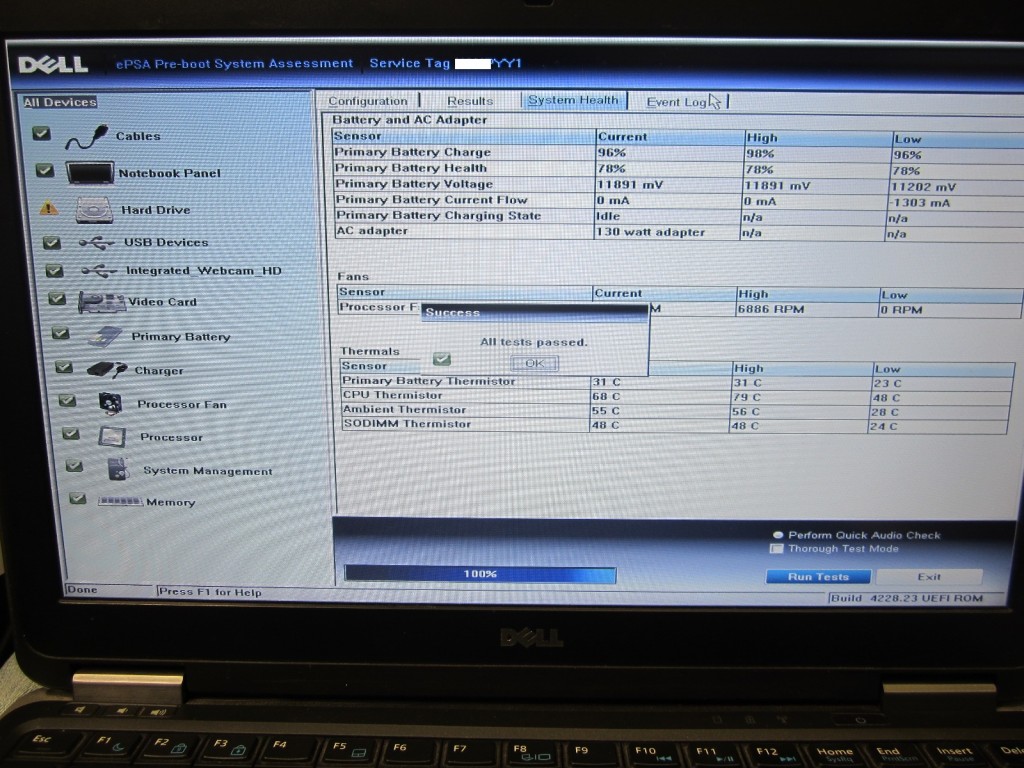Click the '0 RPM' fan low value
The height and width of the screenshot is (768, 1024).
(x=901, y=310)
